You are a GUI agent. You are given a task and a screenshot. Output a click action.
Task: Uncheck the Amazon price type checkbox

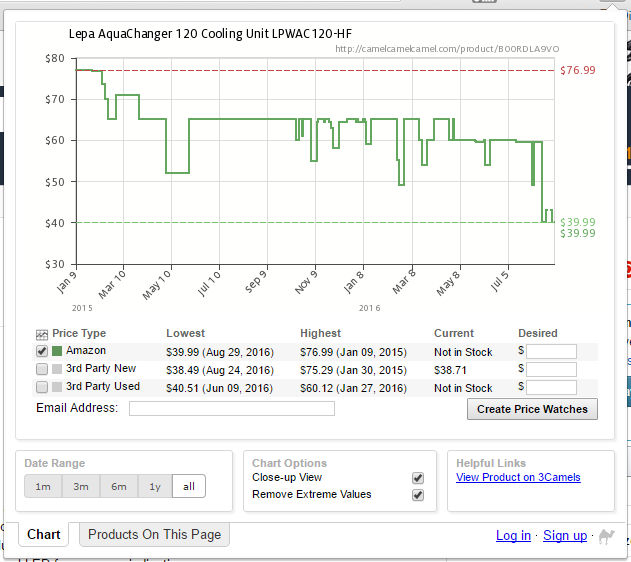42,351
